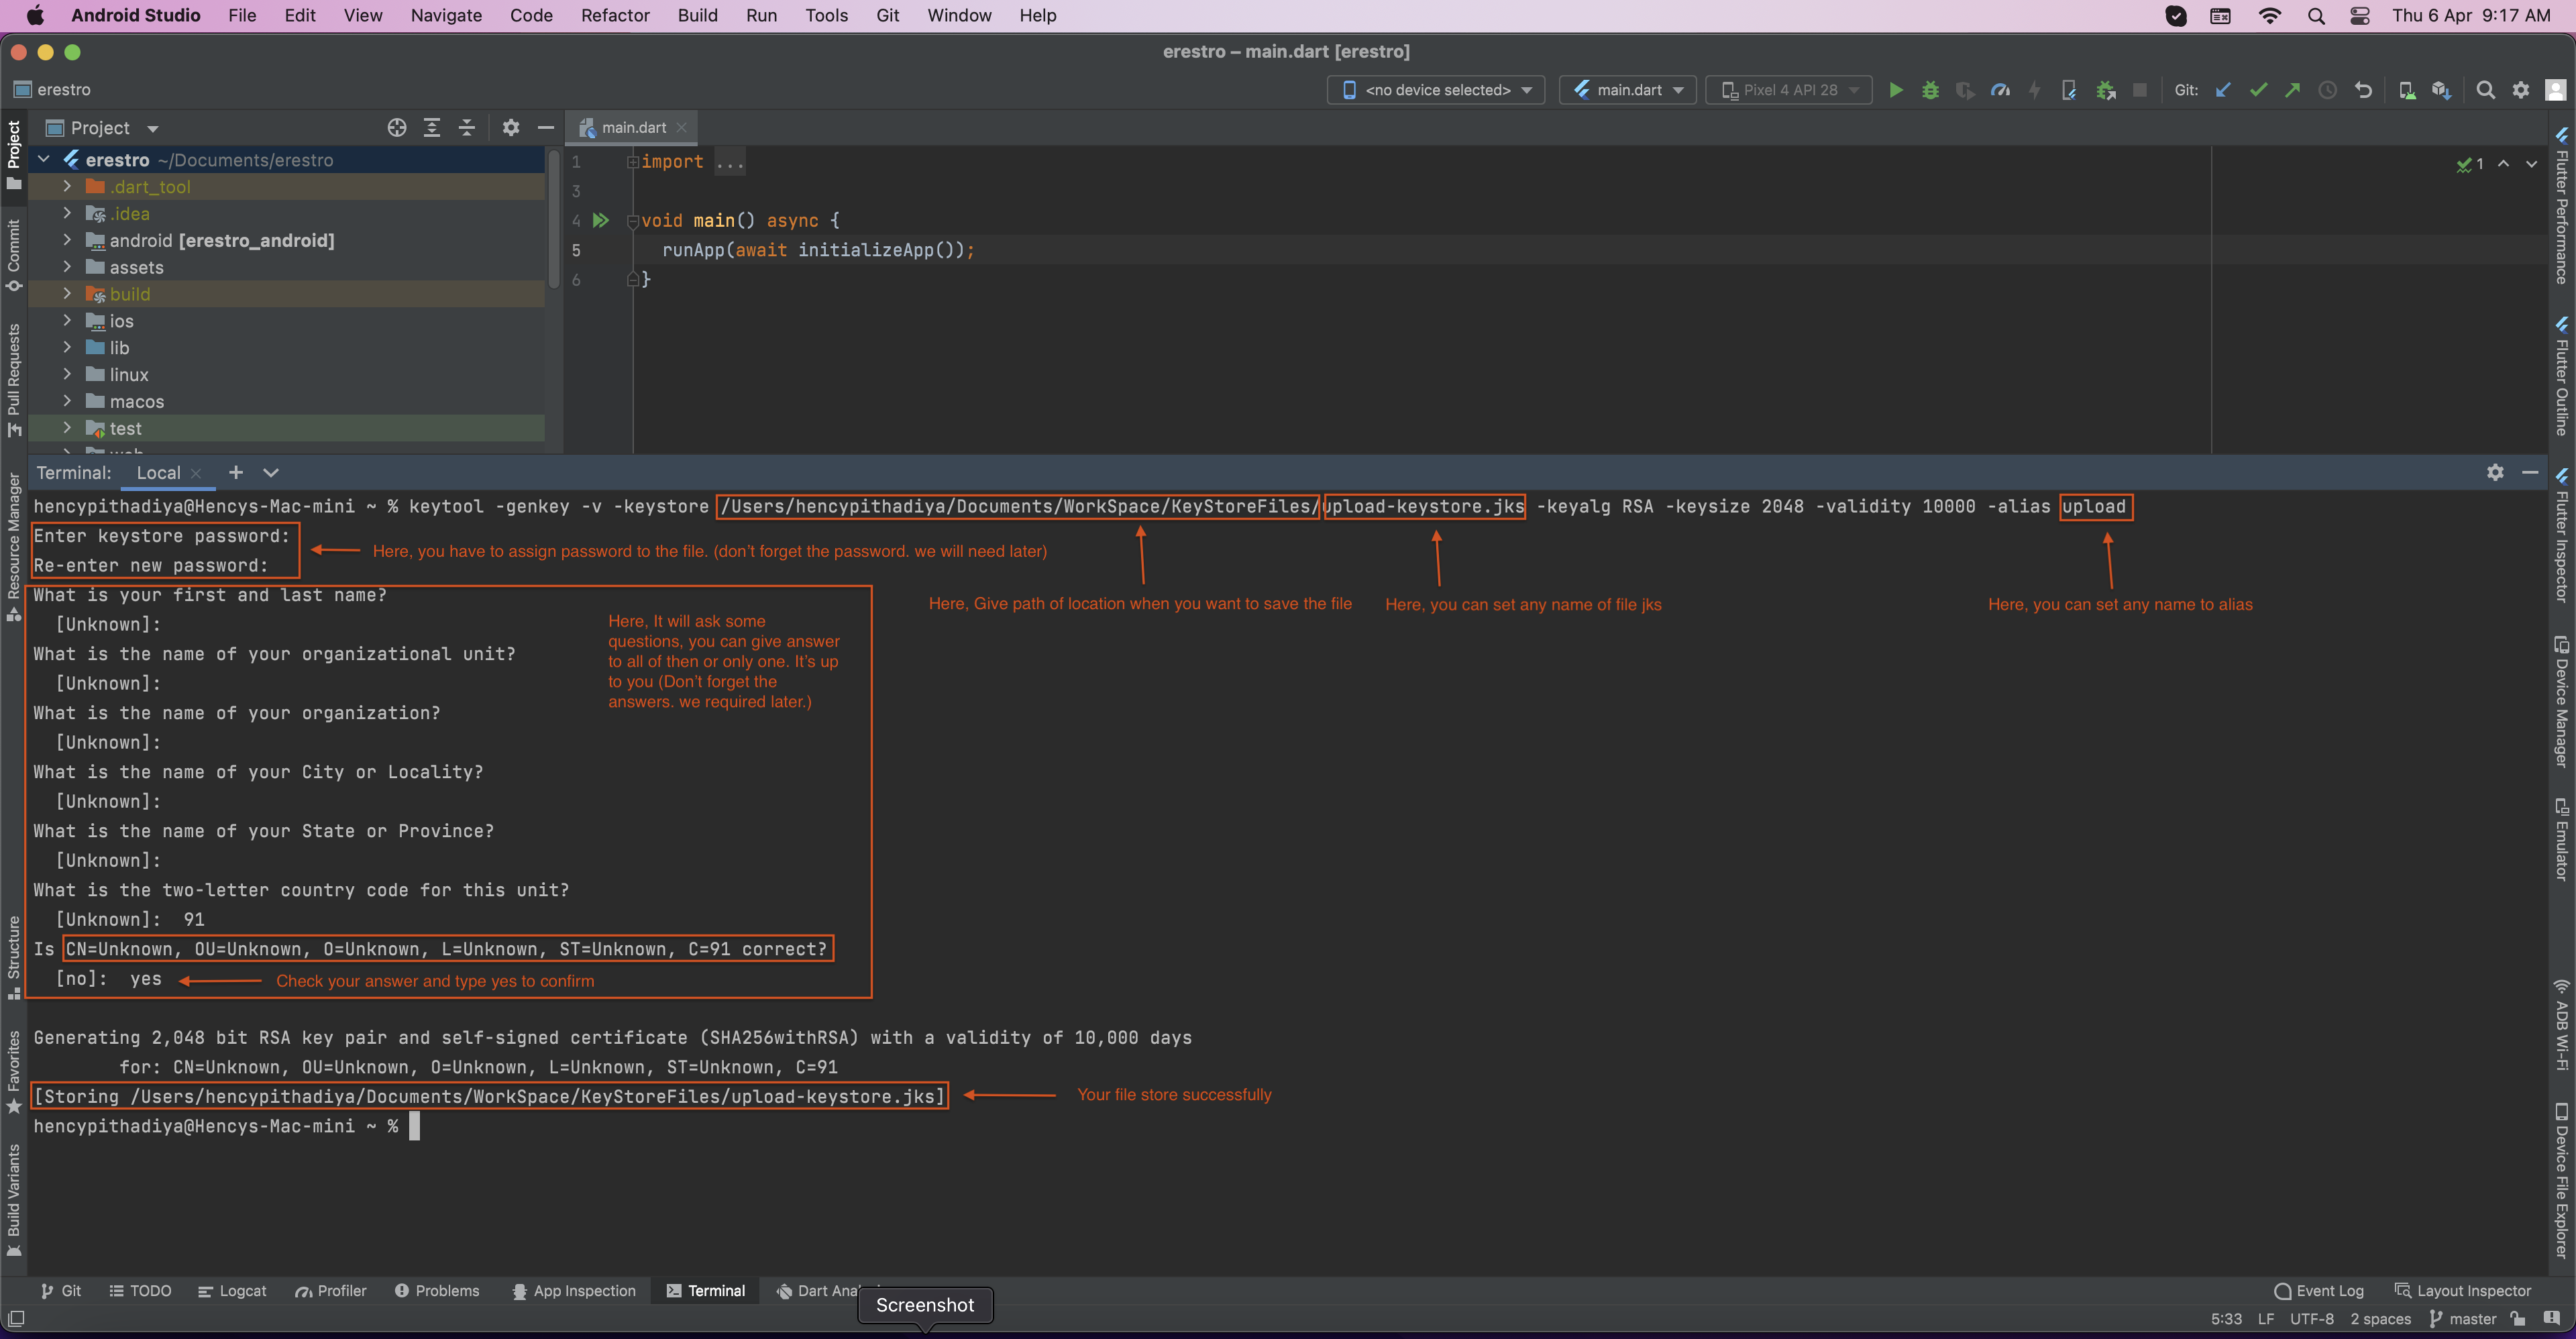Click the Flutter Attach phone icon
The height and width of the screenshot is (1339, 2576).
[2069, 90]
